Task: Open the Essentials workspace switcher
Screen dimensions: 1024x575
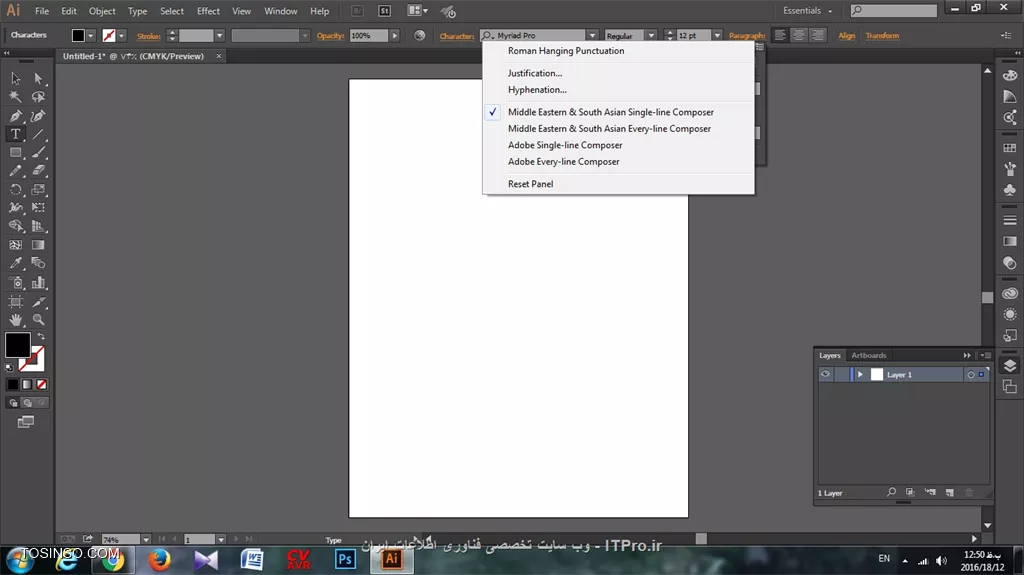Action: click(808, 10)
